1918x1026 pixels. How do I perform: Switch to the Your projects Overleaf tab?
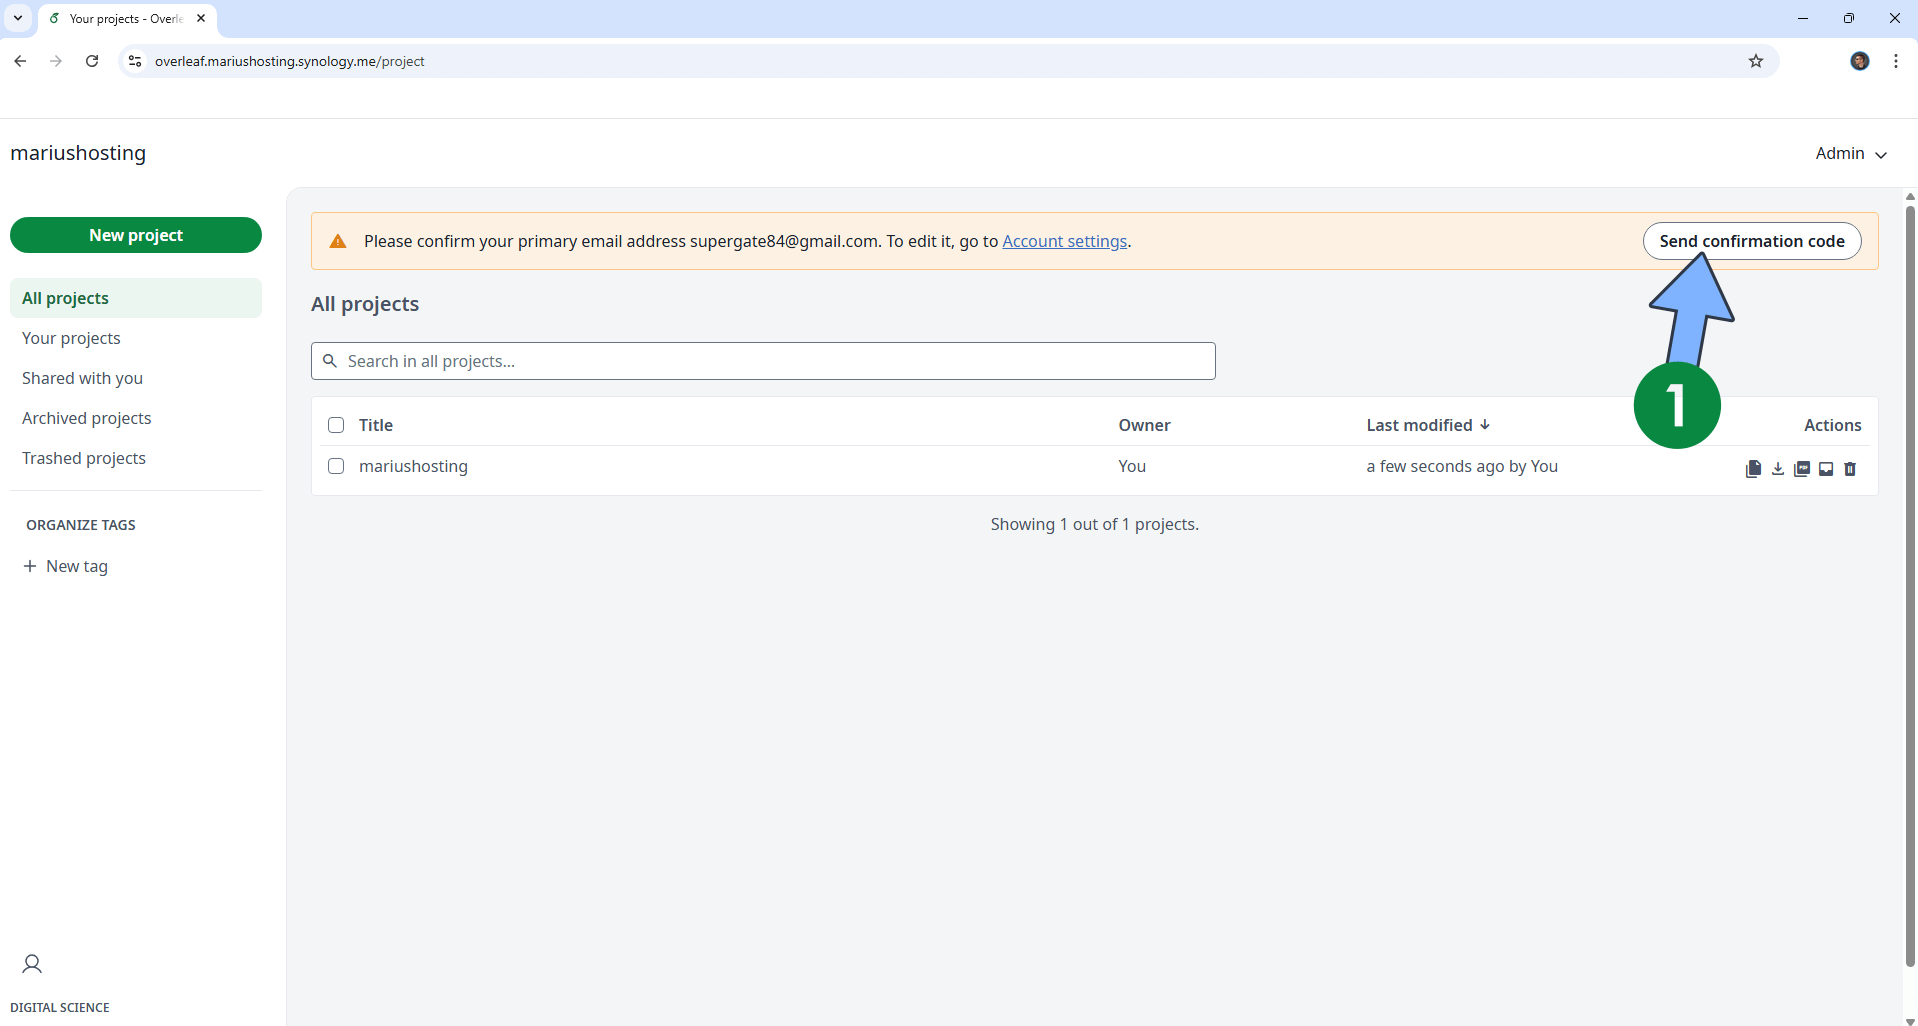tap(120, 18)
